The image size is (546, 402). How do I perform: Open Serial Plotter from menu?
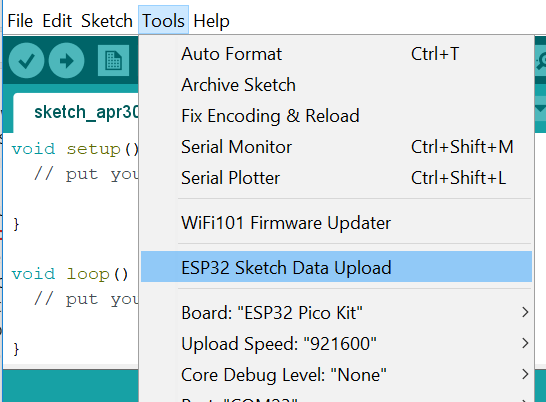tap(336, 178)
